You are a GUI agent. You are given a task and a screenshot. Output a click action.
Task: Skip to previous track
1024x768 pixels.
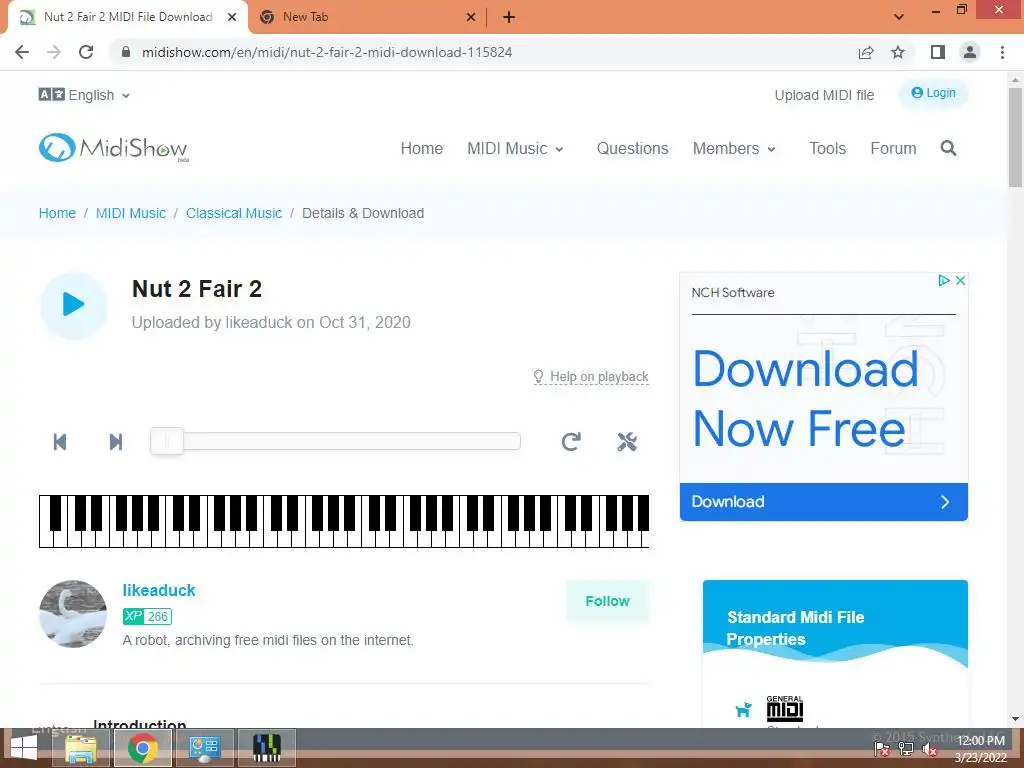[x=59, y=442]
